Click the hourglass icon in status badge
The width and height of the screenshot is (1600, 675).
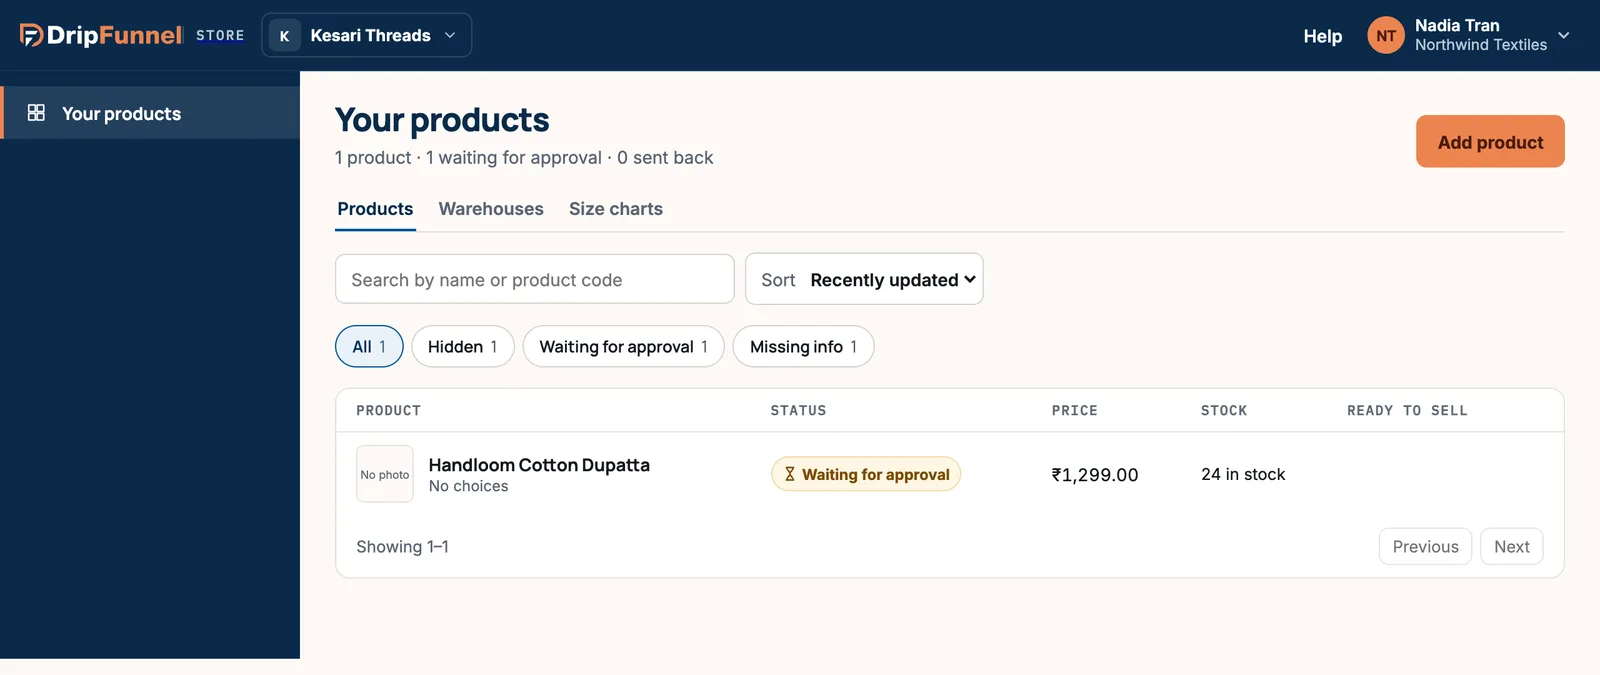pos(790,474)
